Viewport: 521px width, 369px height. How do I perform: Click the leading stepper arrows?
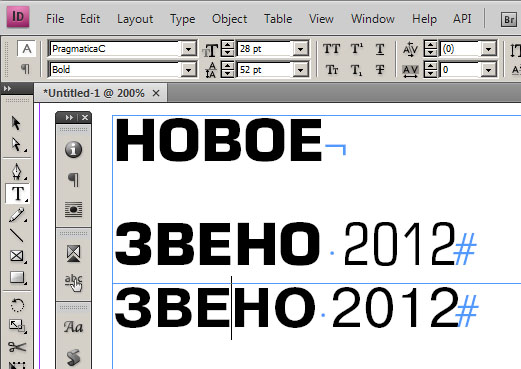pyautogui.click(x=228, y=70)
